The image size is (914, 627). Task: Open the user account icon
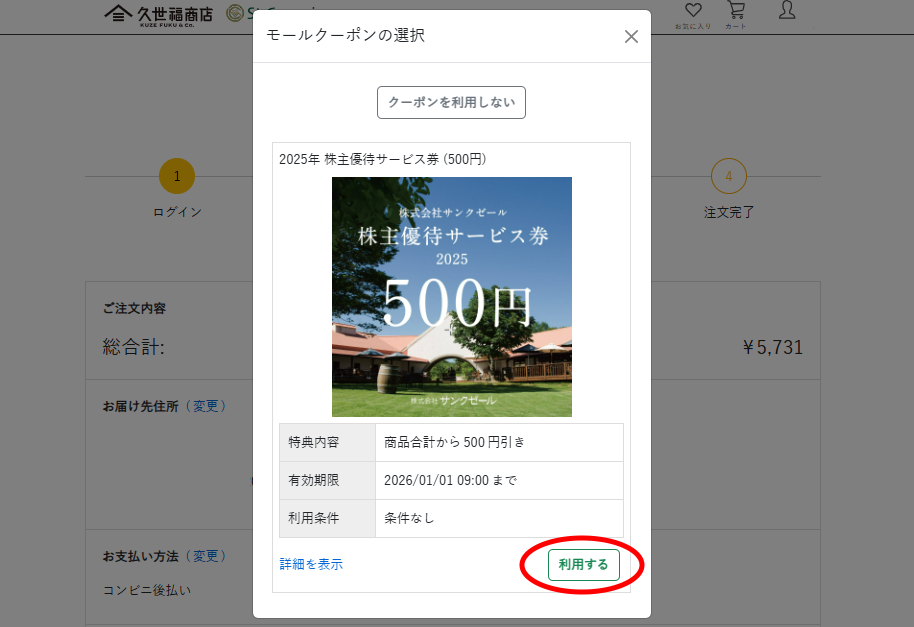tap(787, 10)
